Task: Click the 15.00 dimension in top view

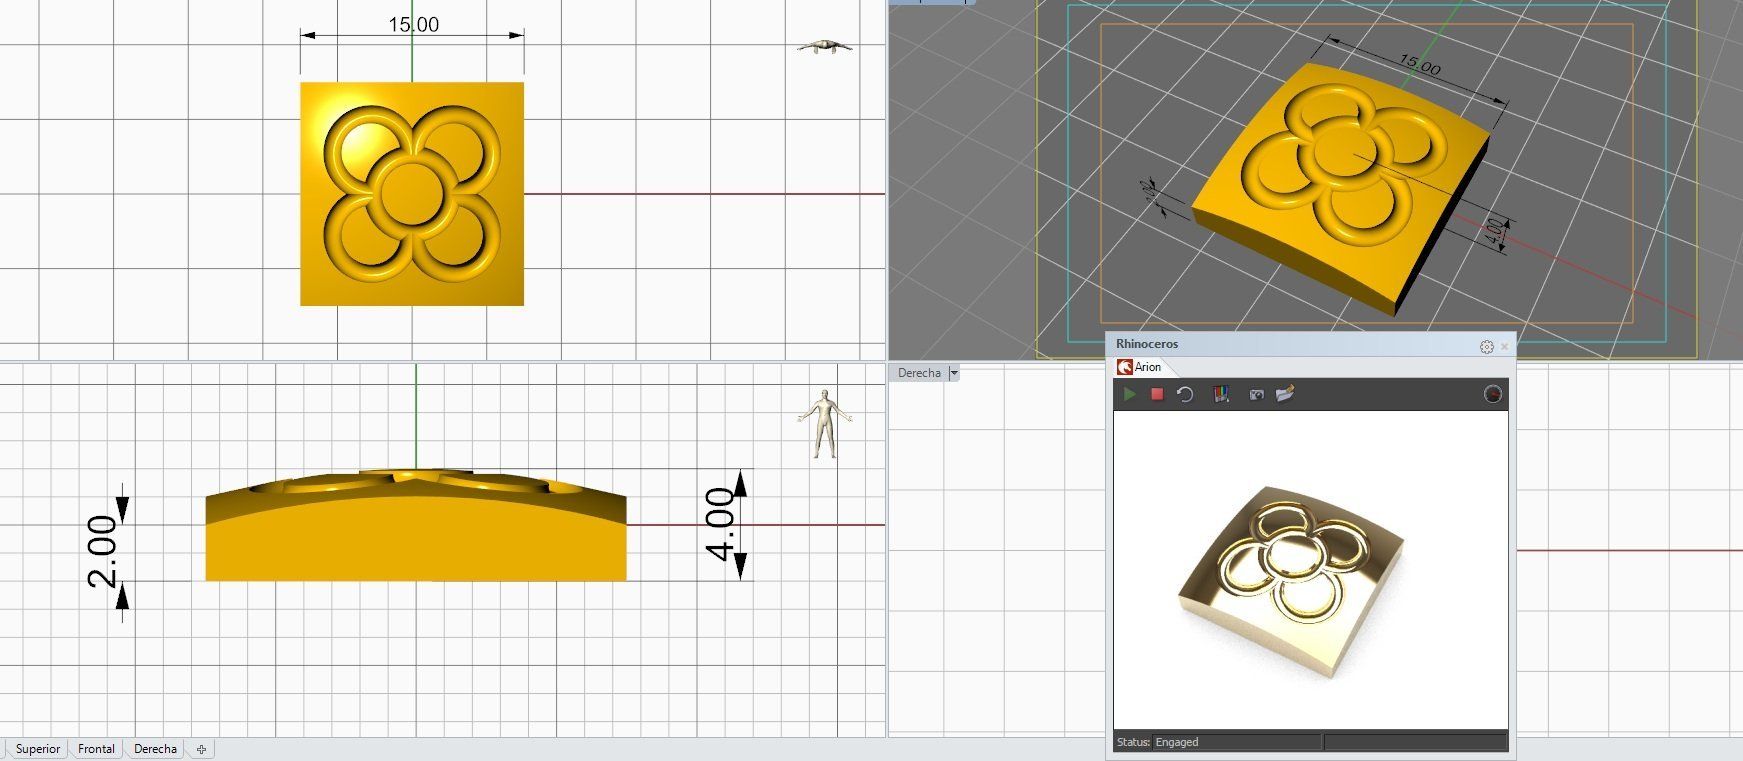Action: pyautogui.click(x=413, y=25)
